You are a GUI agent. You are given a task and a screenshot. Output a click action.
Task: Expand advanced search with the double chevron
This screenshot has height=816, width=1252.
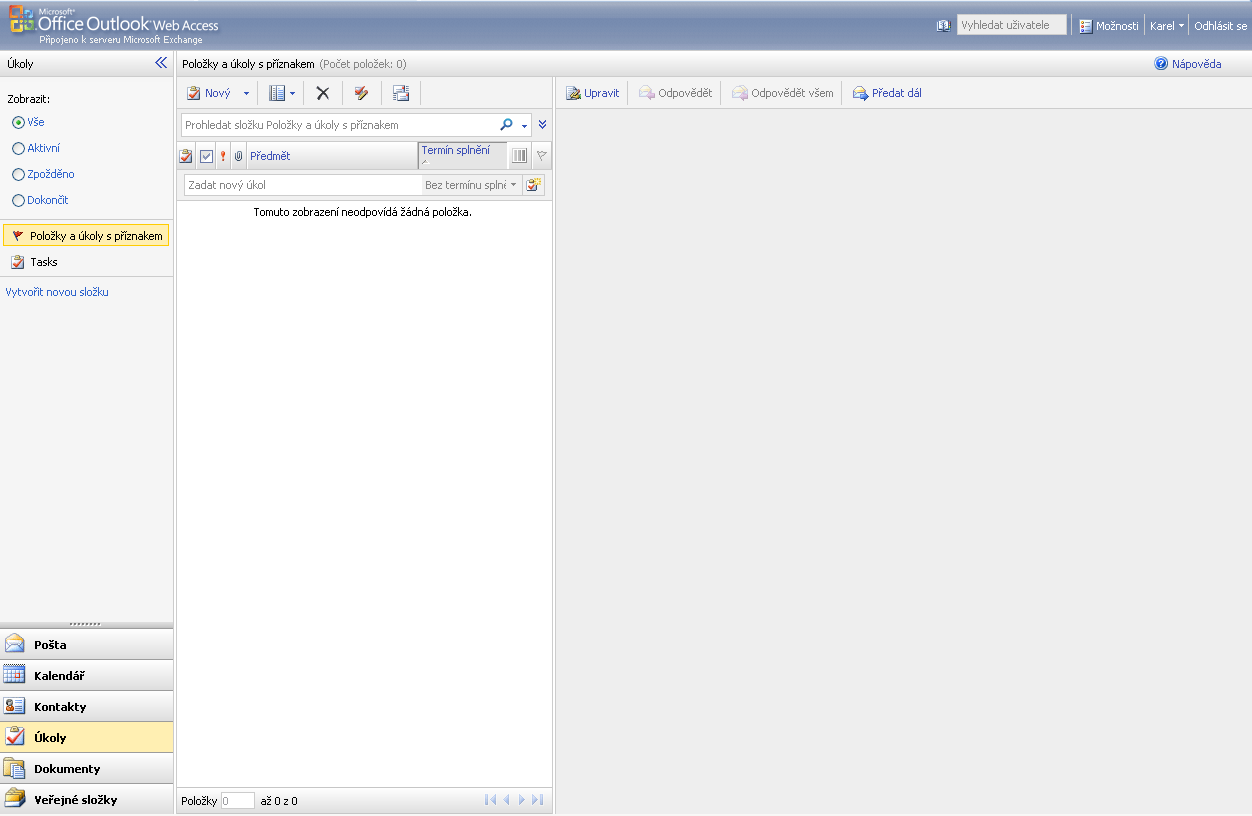click(x=542, y=125)
